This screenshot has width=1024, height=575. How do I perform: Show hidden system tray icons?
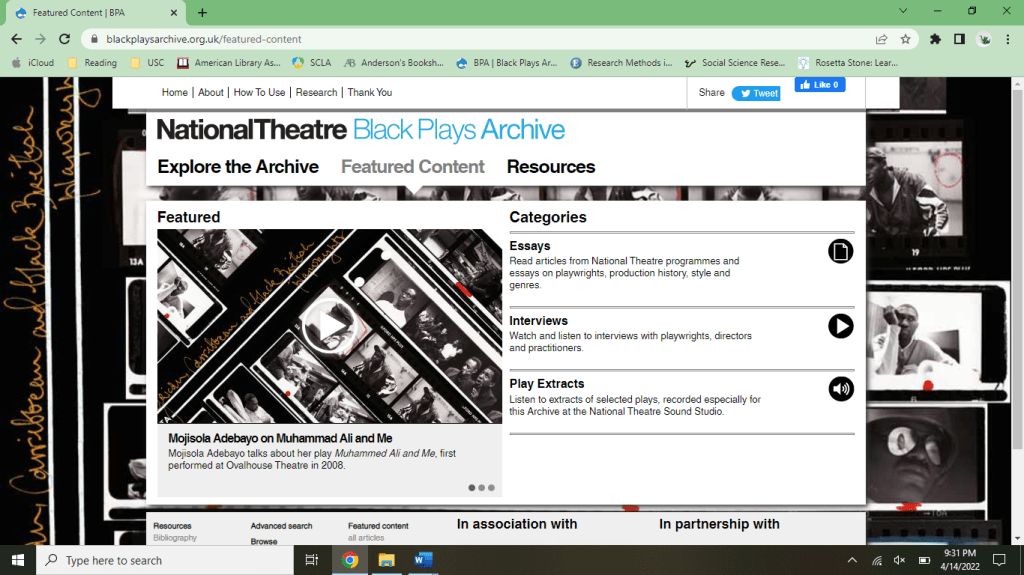tap(852, 560)
